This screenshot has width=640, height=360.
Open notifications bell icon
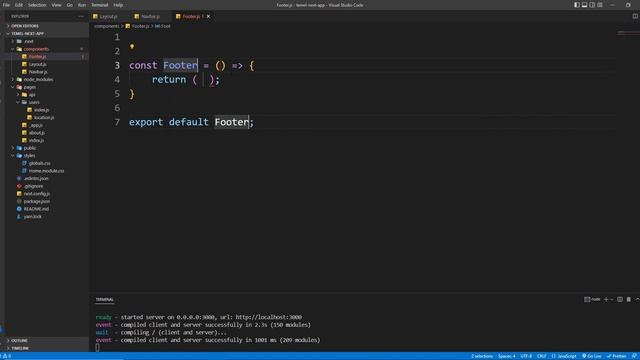point(634,356)
